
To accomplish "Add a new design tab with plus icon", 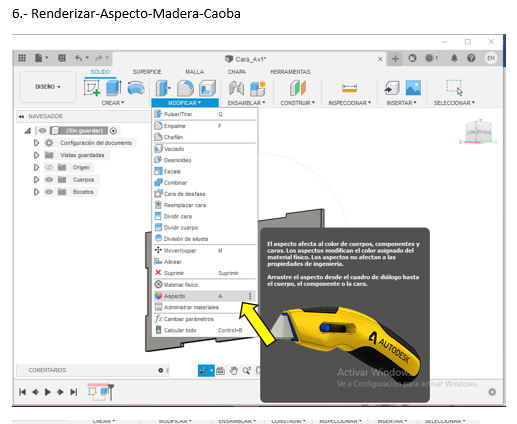I will [395, 59].
